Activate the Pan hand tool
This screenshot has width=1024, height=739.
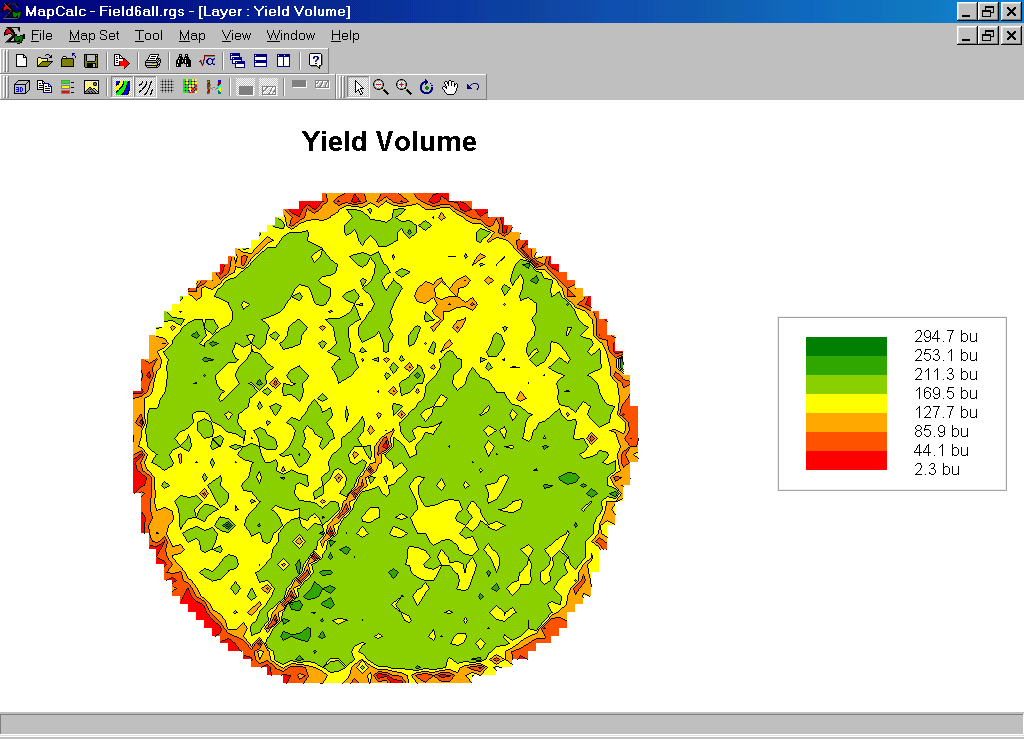click(x=450, y=86)
